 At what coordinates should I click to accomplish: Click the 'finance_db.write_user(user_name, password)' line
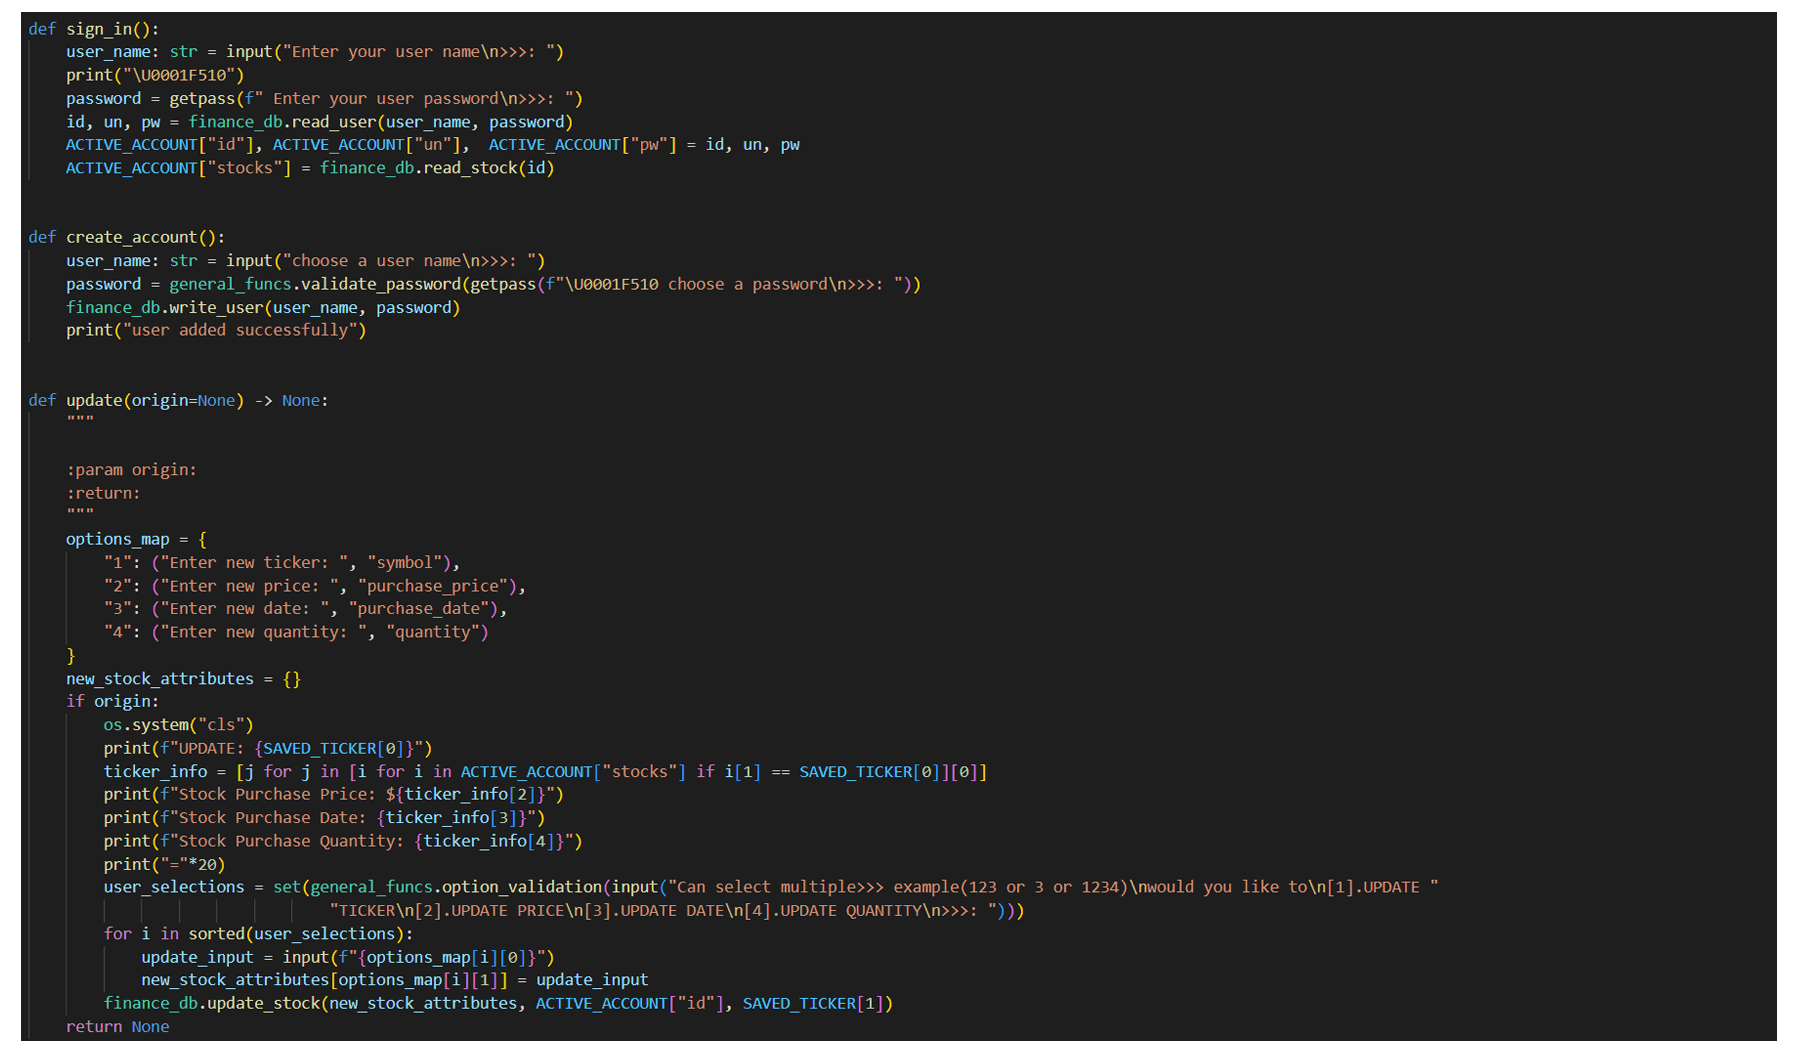click(x=263, y=308)
